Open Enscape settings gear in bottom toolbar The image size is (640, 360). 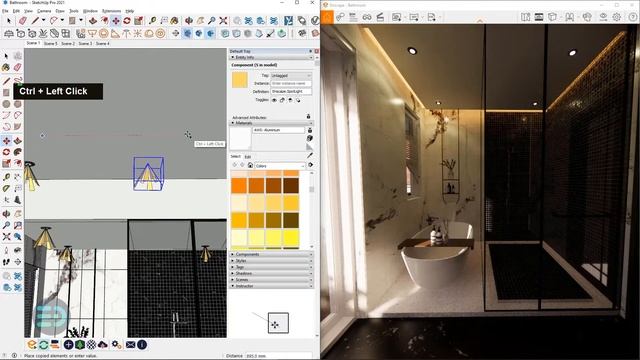point(116,345)
